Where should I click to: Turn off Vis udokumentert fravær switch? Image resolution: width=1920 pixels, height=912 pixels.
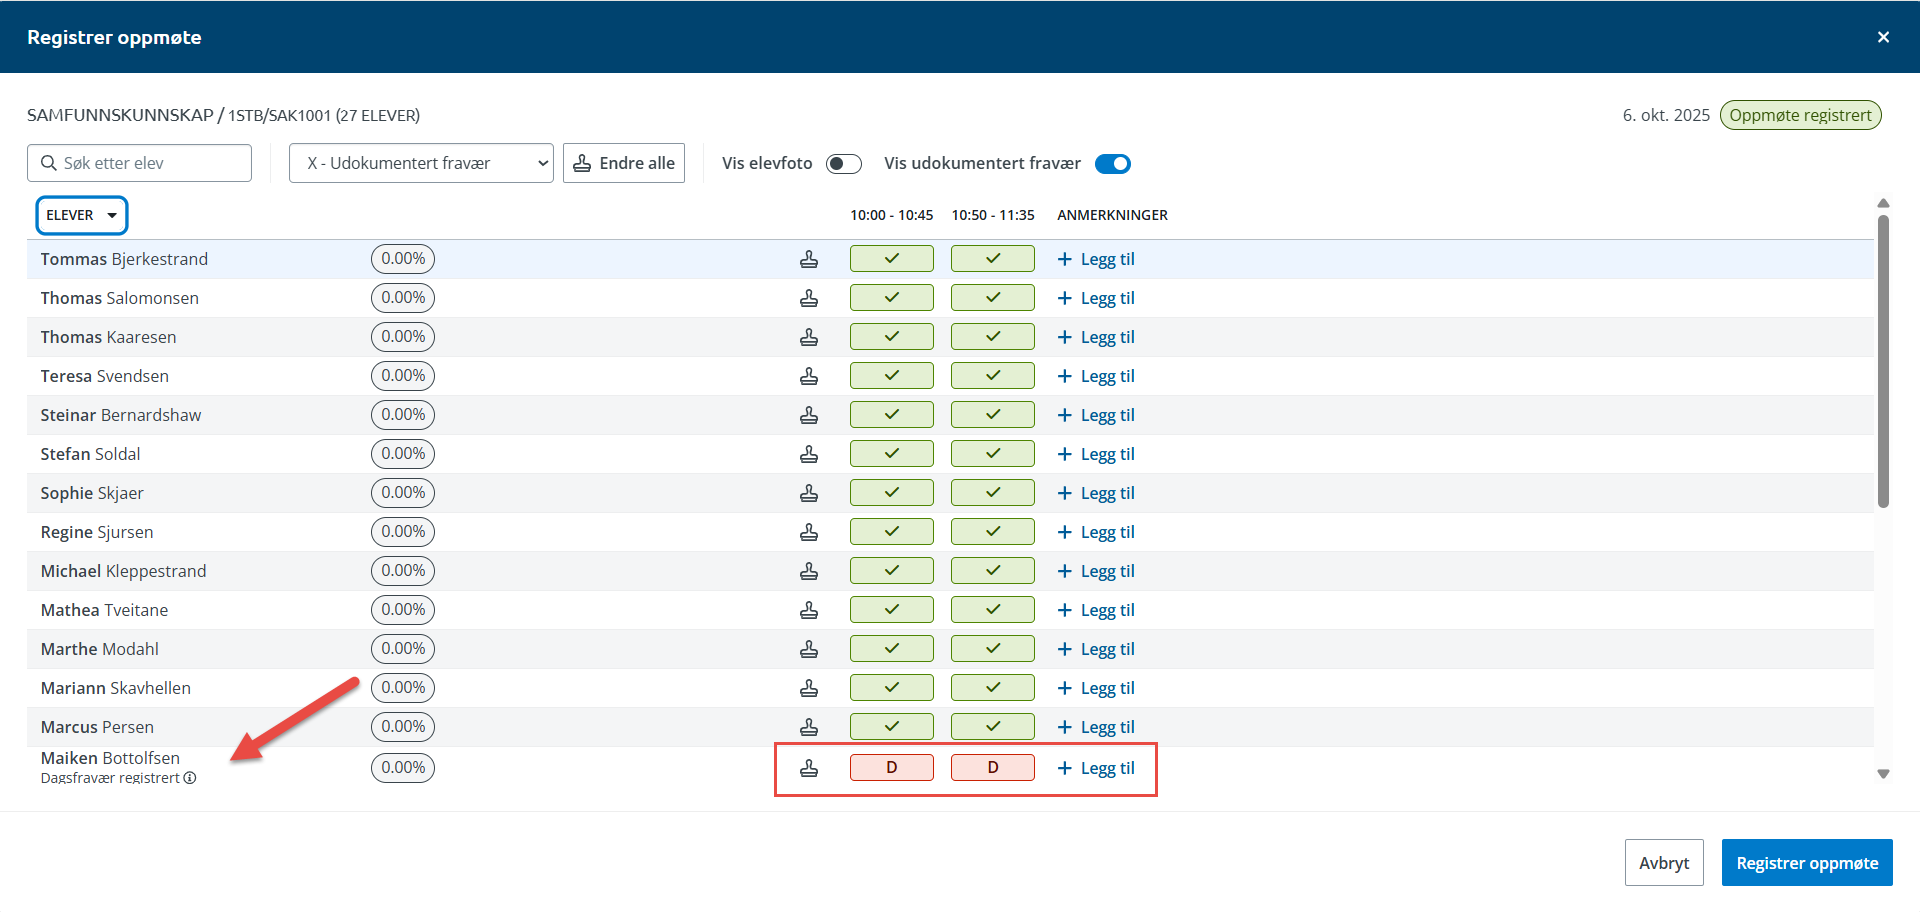pos(1113,163)
